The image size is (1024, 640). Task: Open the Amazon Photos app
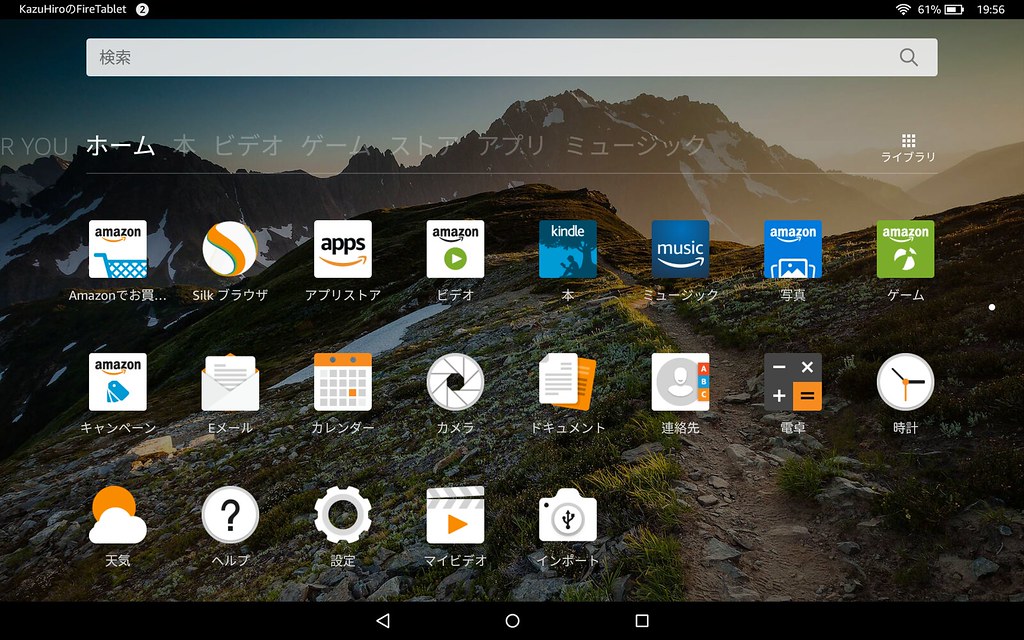(793, 249)
